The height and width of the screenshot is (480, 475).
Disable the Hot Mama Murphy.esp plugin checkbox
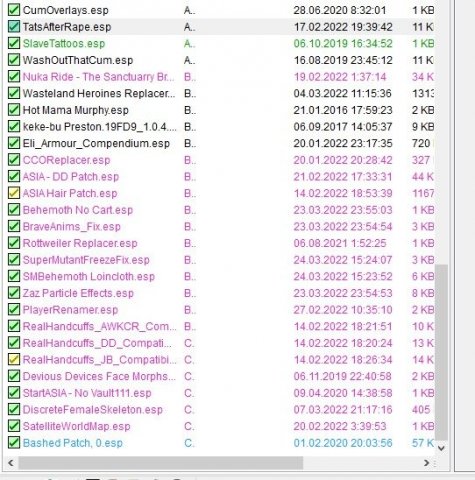point(14,110)
